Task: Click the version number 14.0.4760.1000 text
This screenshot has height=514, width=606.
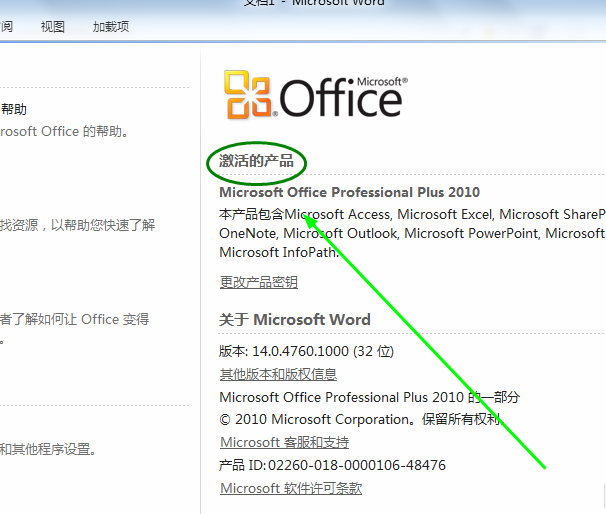Action: point(306,351)
